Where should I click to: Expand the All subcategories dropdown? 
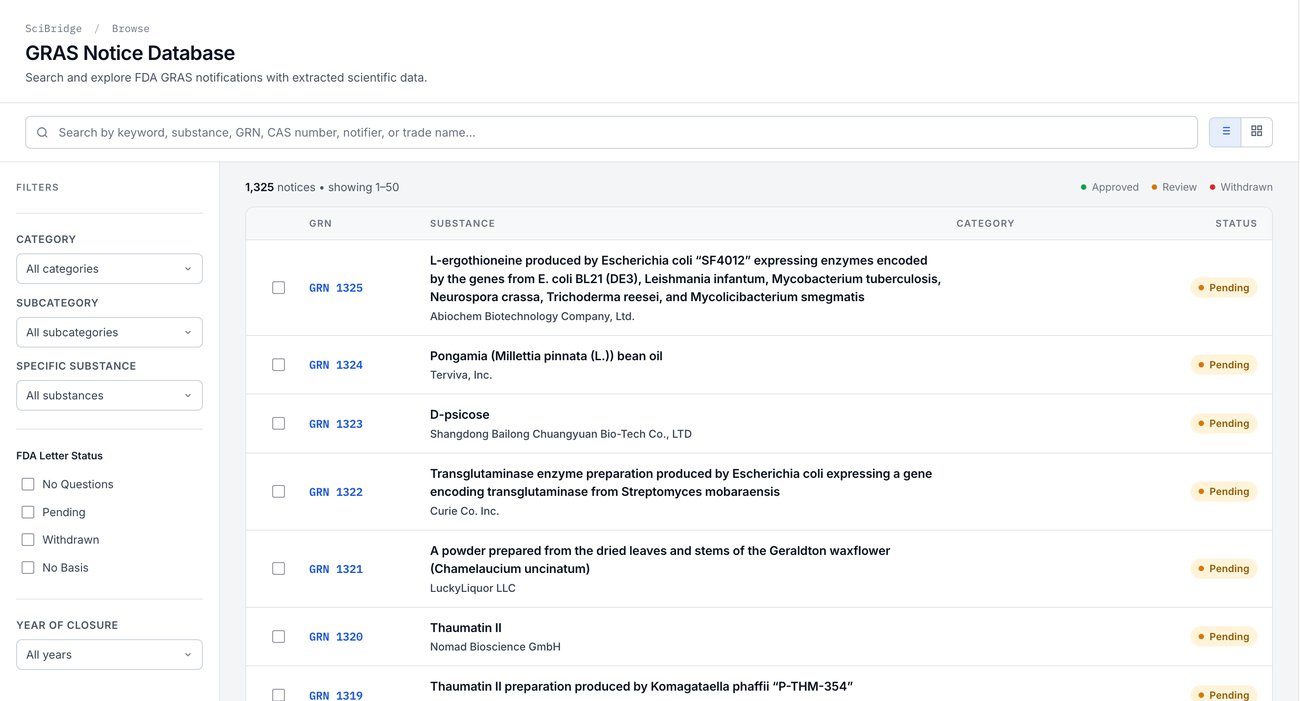tap(109, 332)
